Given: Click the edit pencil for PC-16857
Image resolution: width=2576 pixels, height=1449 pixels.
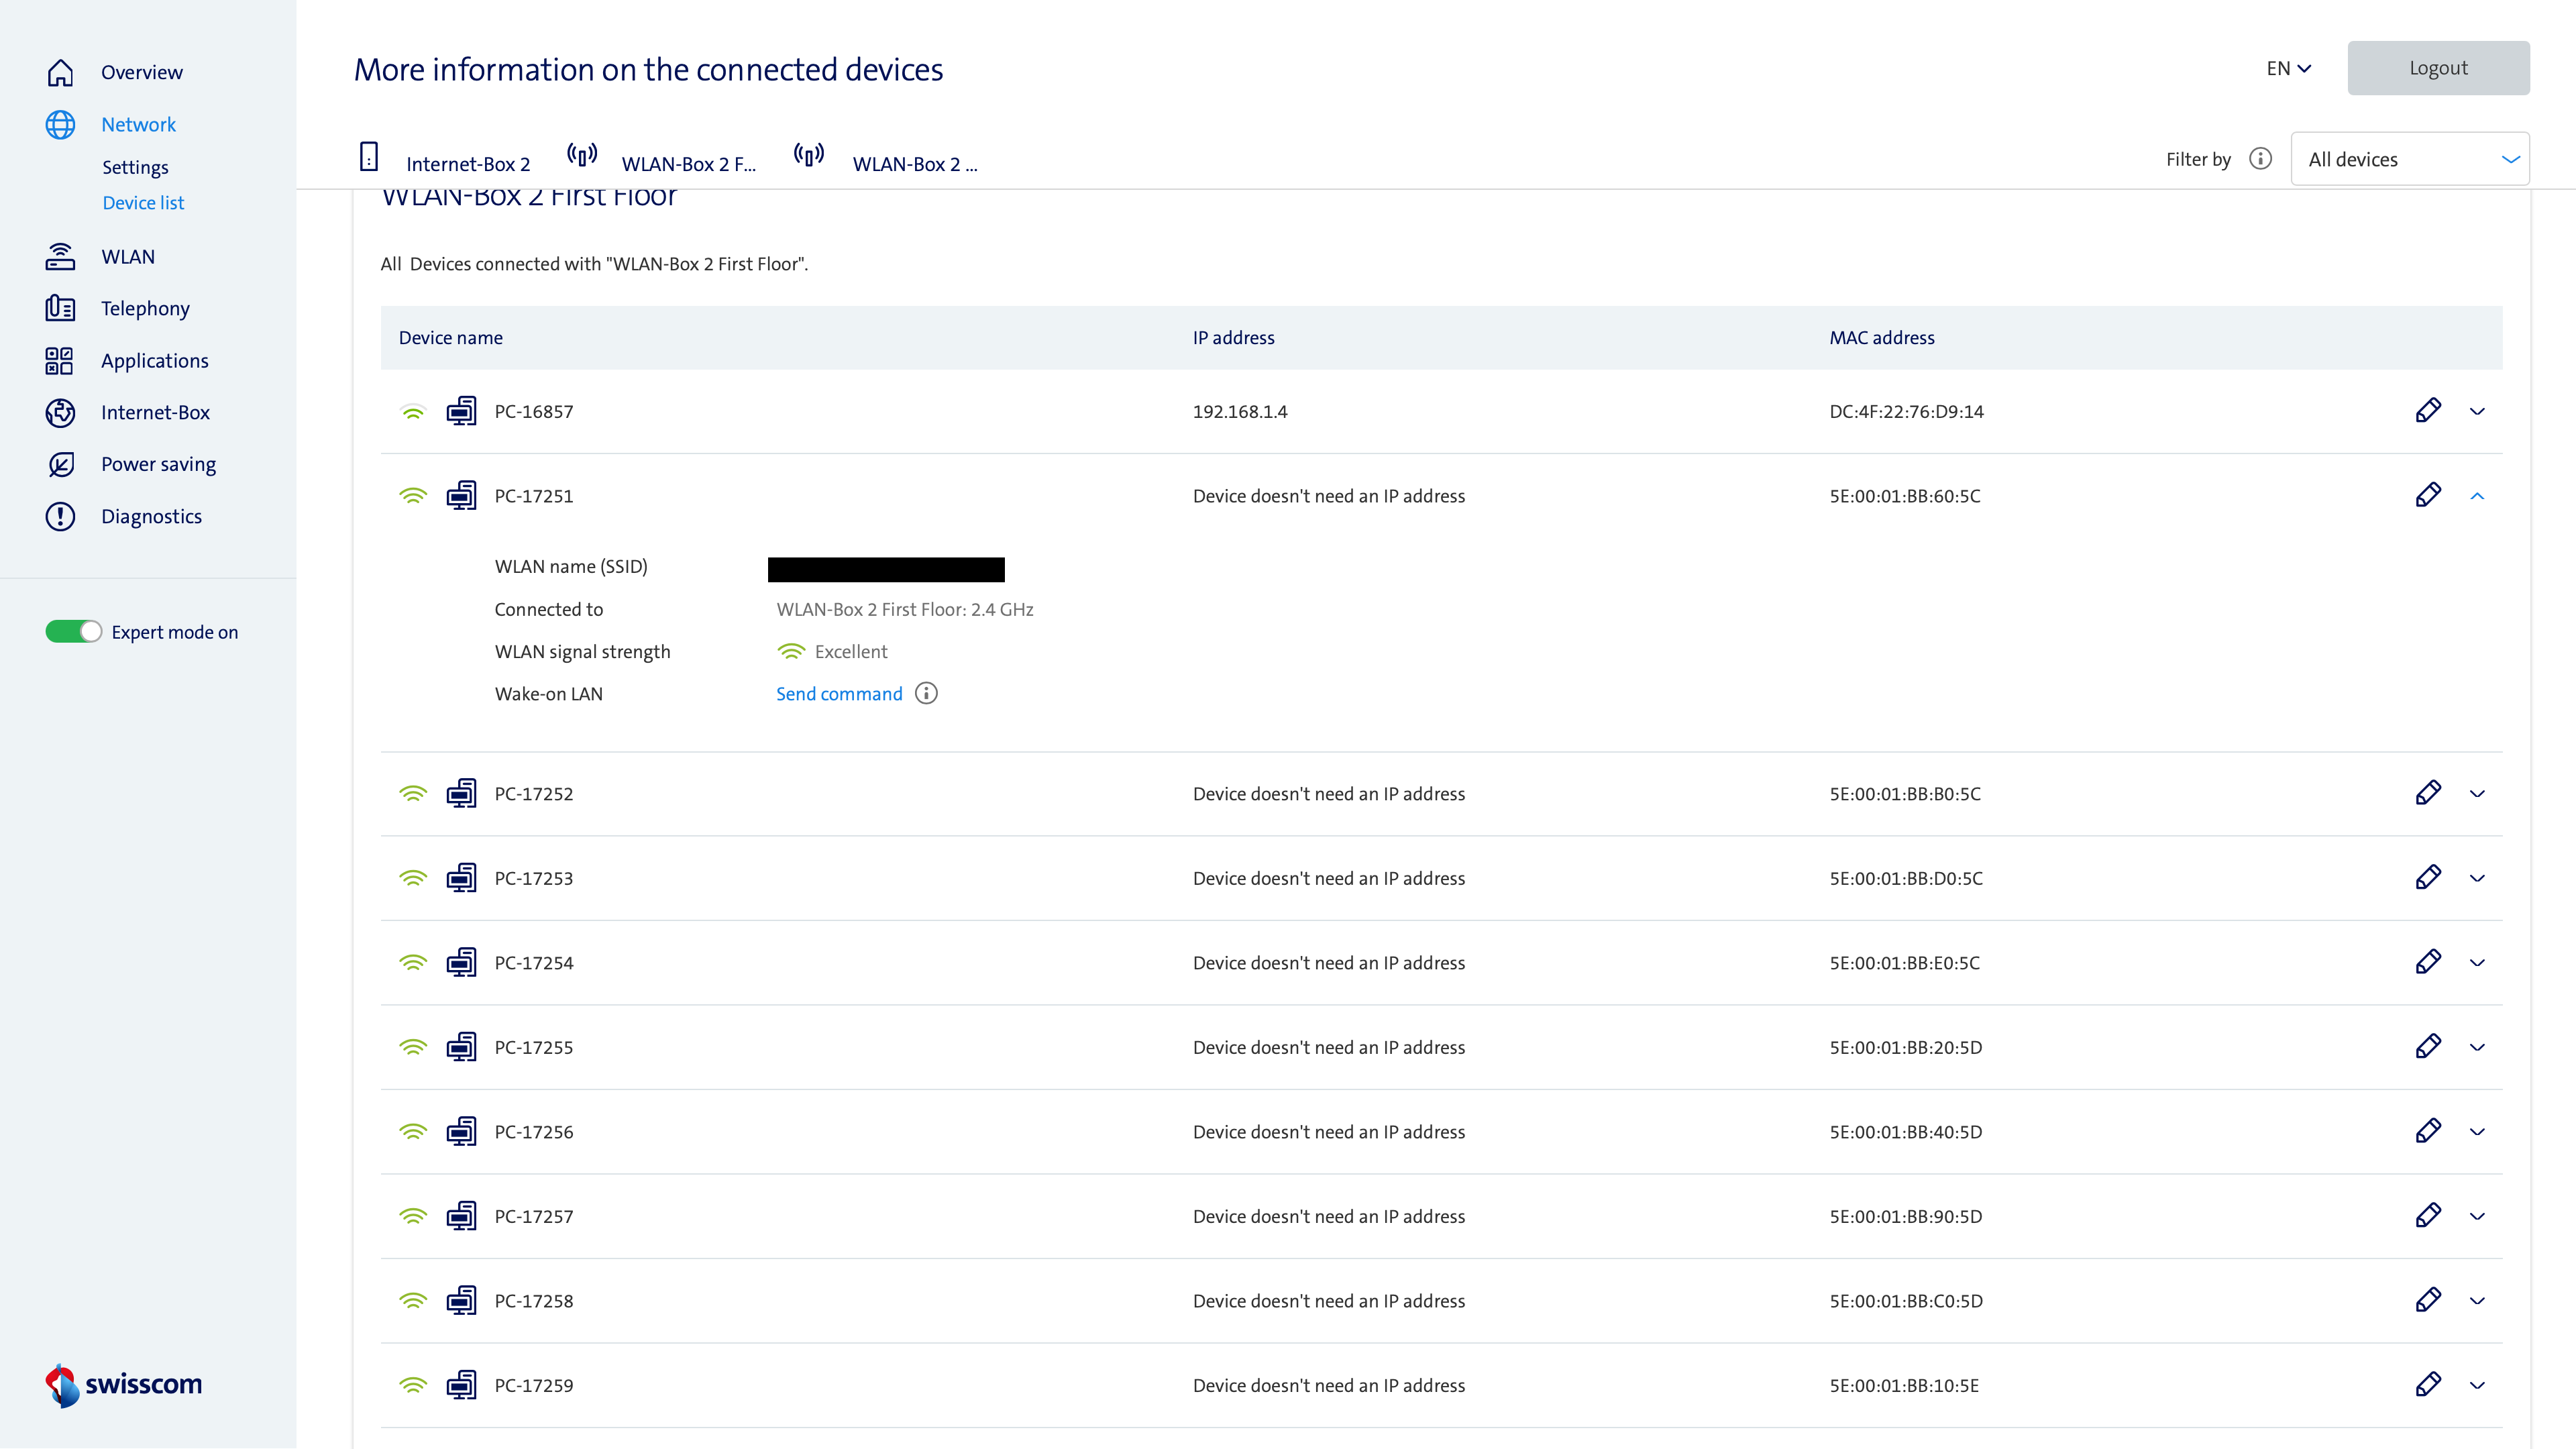Looking at the screenshot, I should pos(2428,411).
